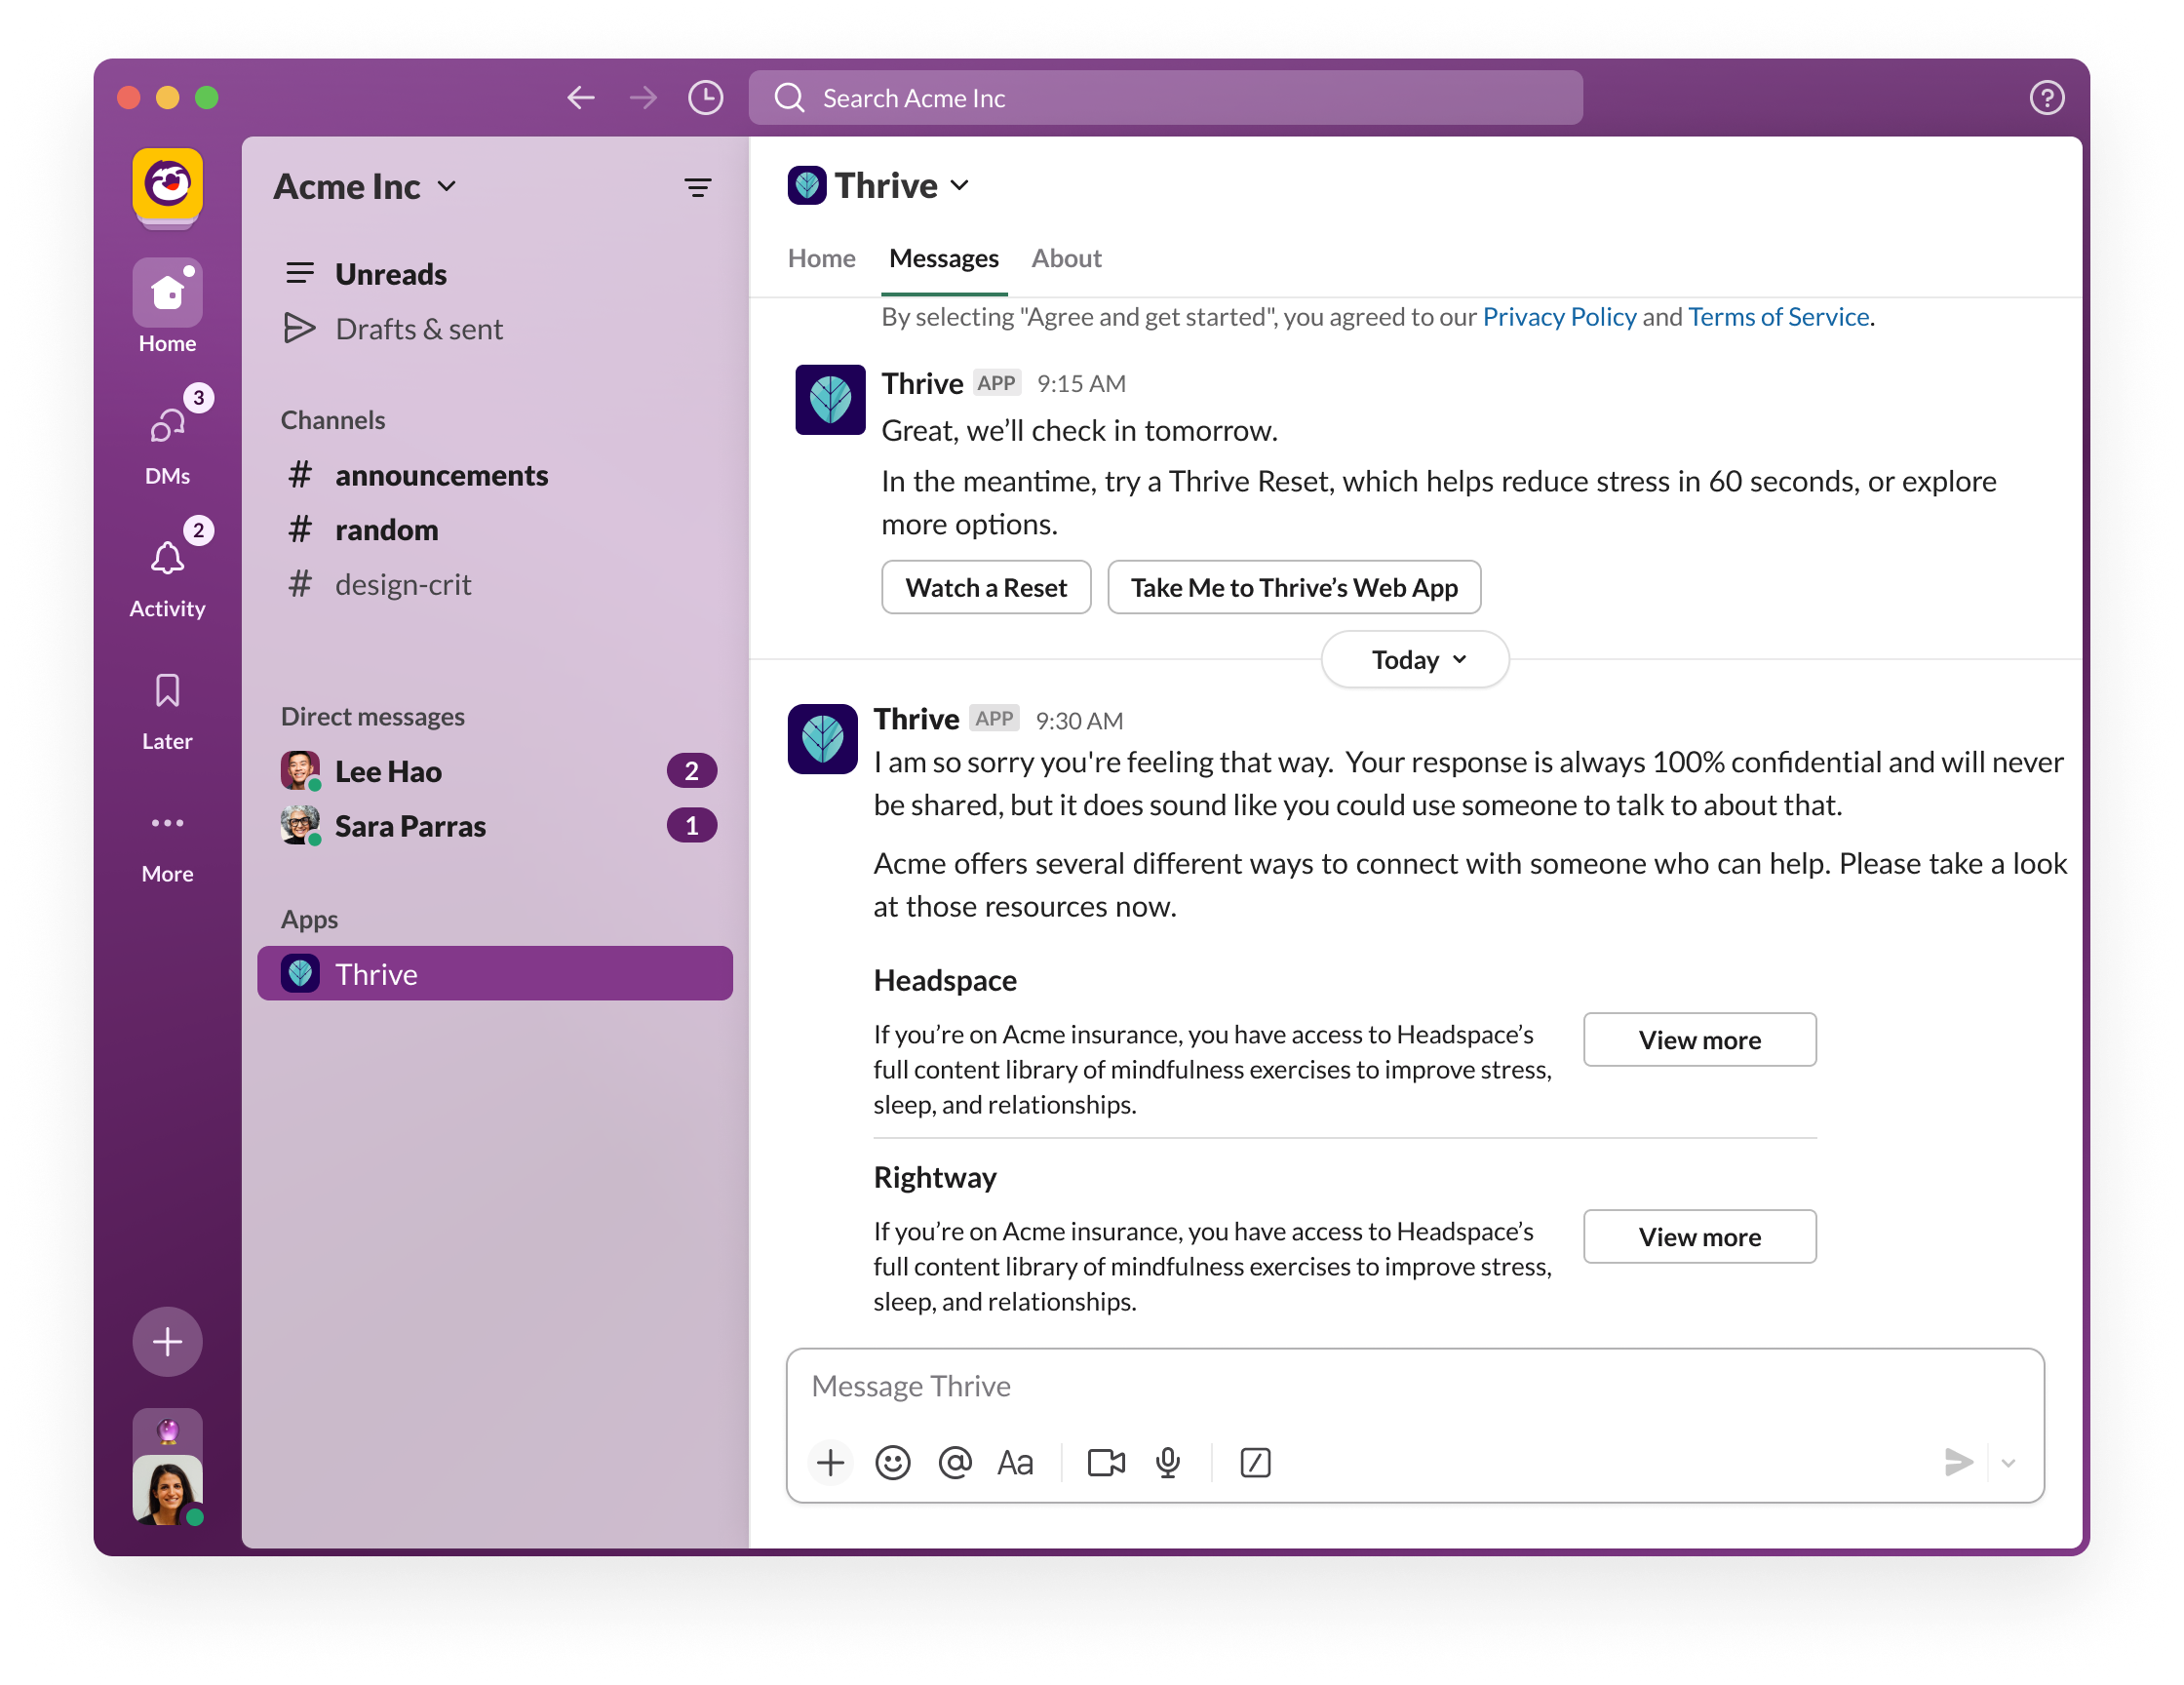Viewport: 2184px width, 1685px height.
Task: Click the Acme workspace logo icon
Action: click(168, 184)
